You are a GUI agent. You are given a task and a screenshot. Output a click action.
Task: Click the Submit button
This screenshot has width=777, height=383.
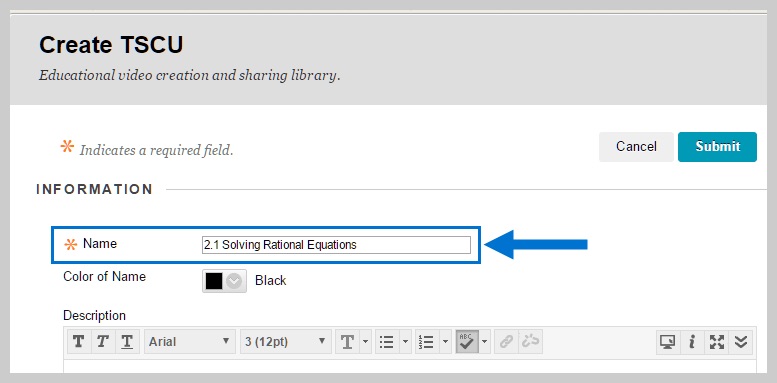[717, 147]
